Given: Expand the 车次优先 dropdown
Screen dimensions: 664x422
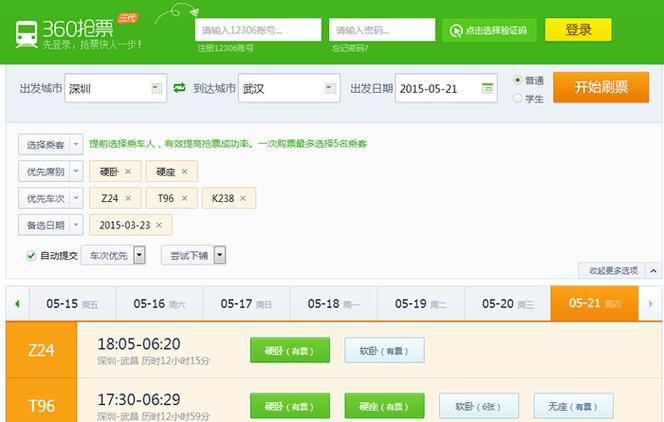Looking at the screenshot, I should (139, 256).
